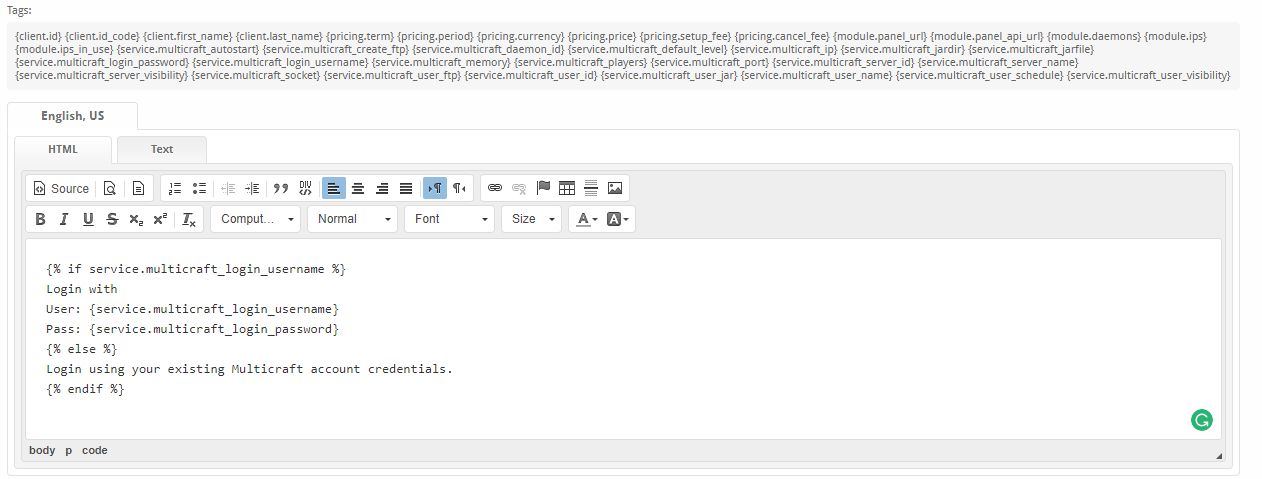Click the Unlink icon
This screenshot has width=1262, height=479.
coord(519,188)
